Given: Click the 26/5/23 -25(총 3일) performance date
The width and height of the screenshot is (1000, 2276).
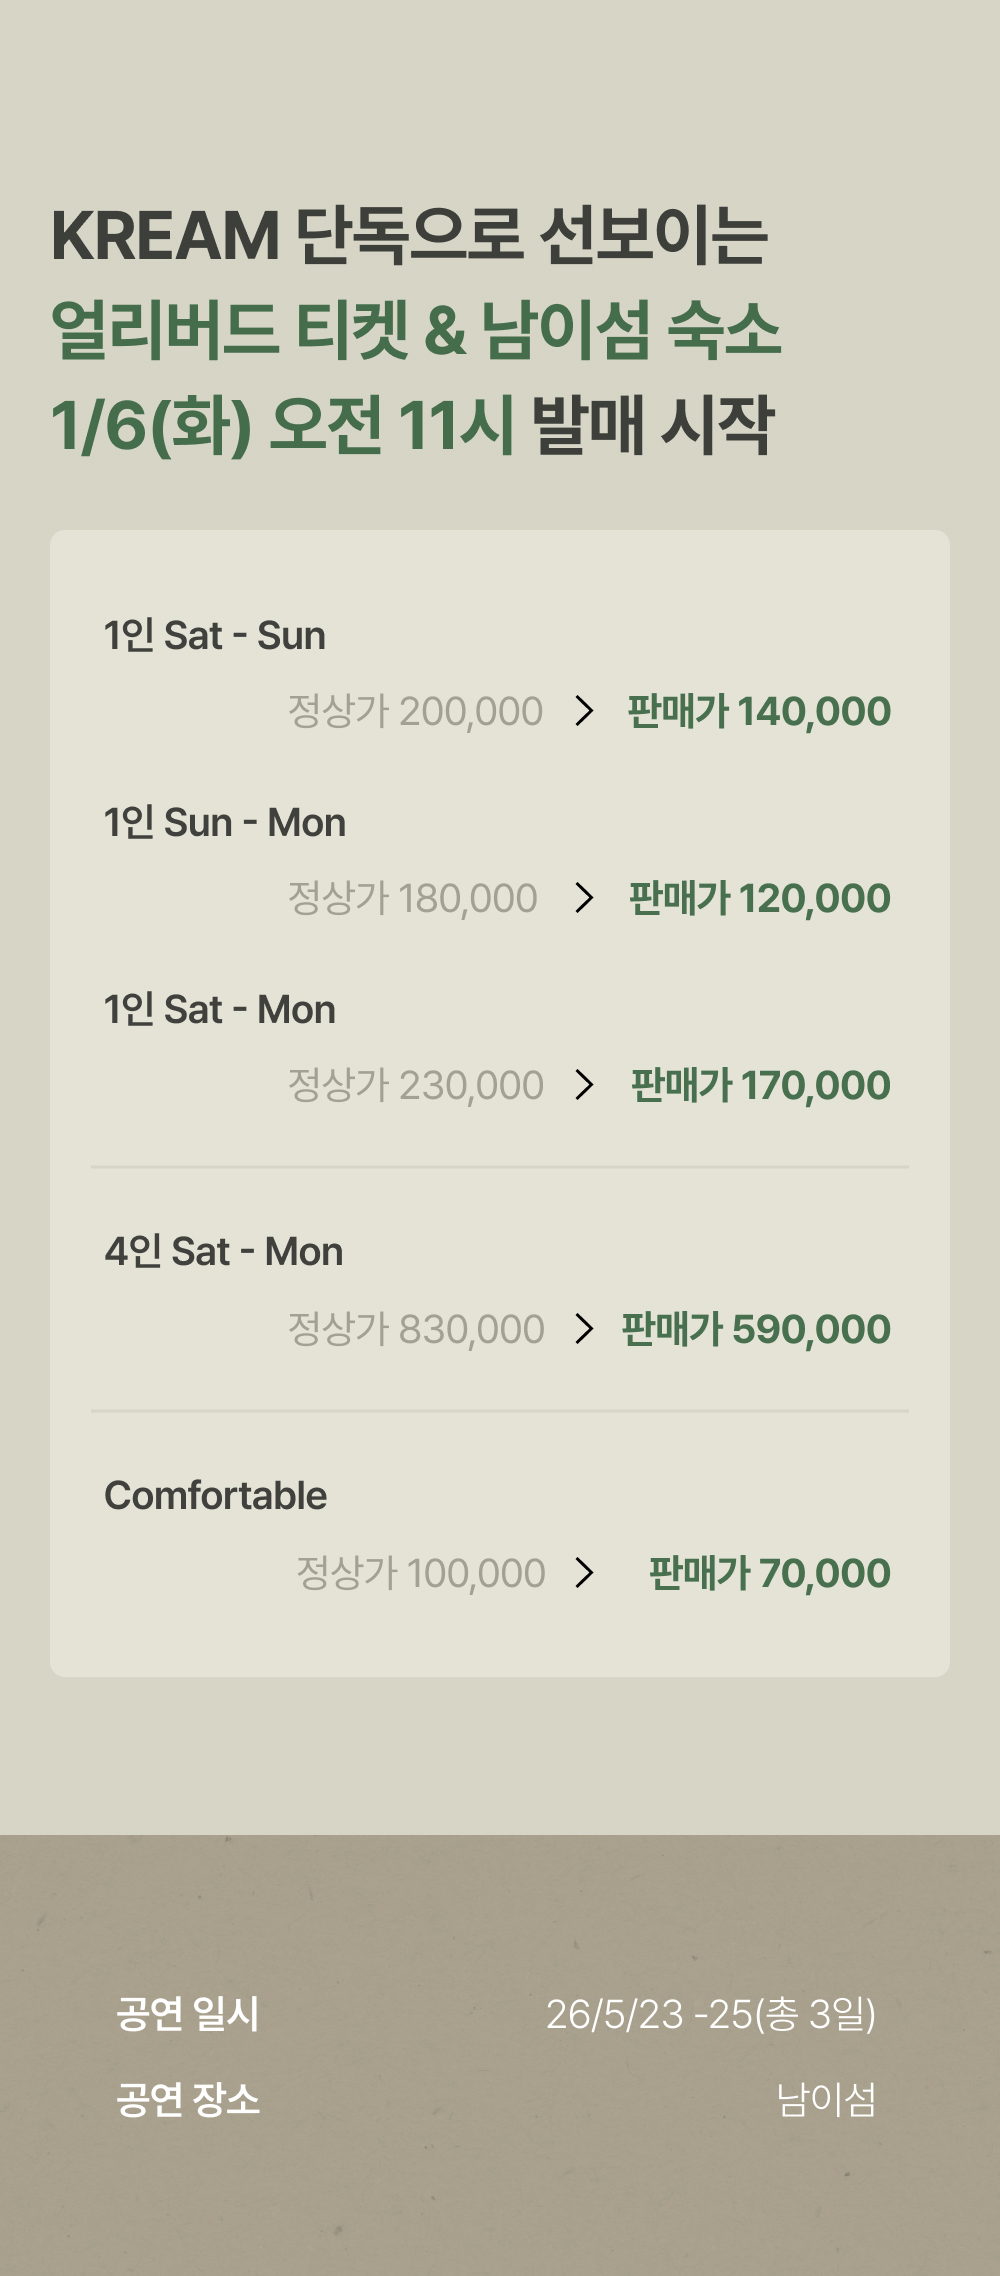Looking at the screenshot, I should 711,2014.
